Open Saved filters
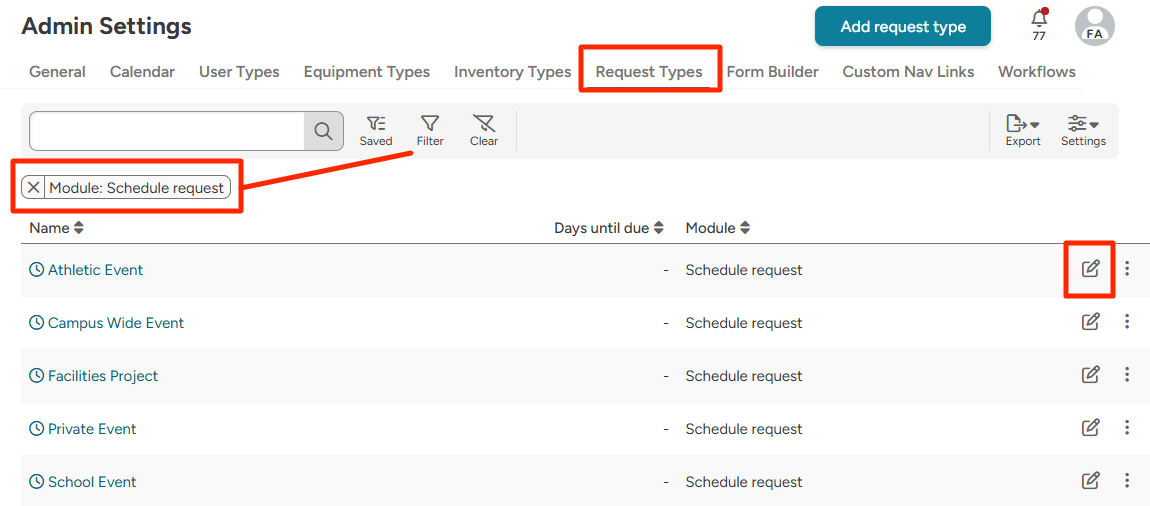 click(376, 130)
